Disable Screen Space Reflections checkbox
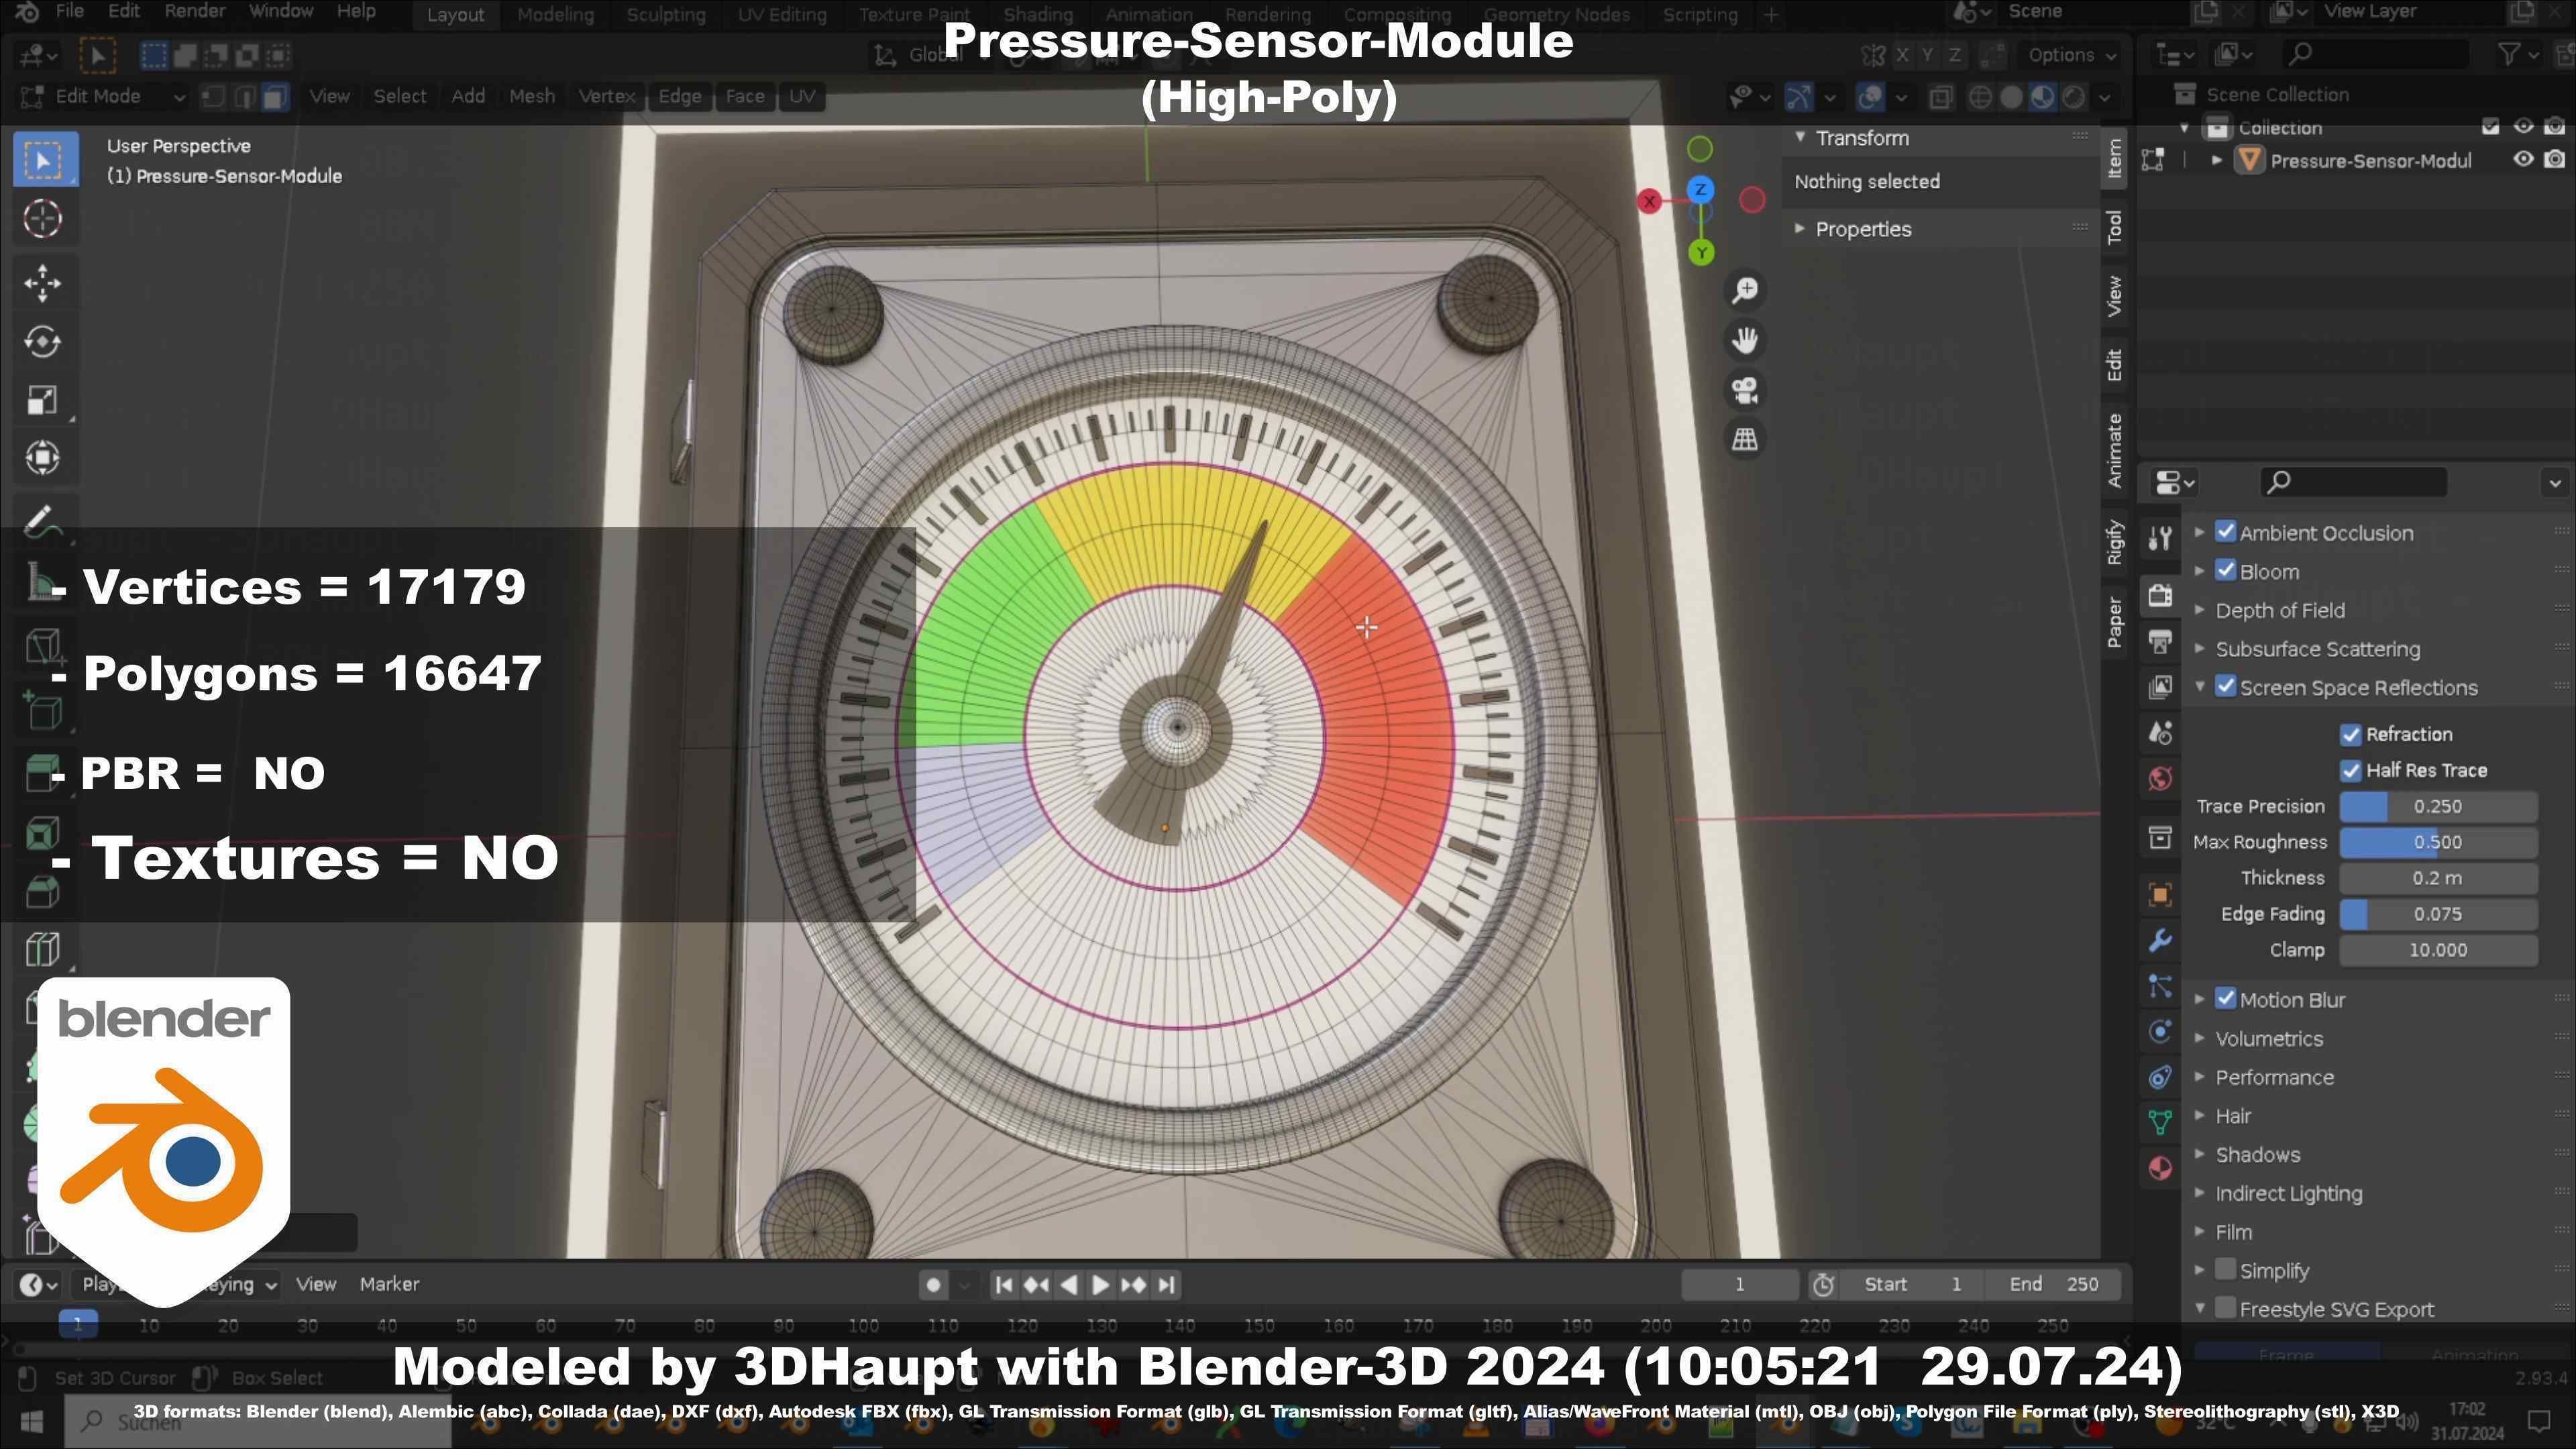The width and height of the screenshot is (2576, 1449). [2225, 687]
